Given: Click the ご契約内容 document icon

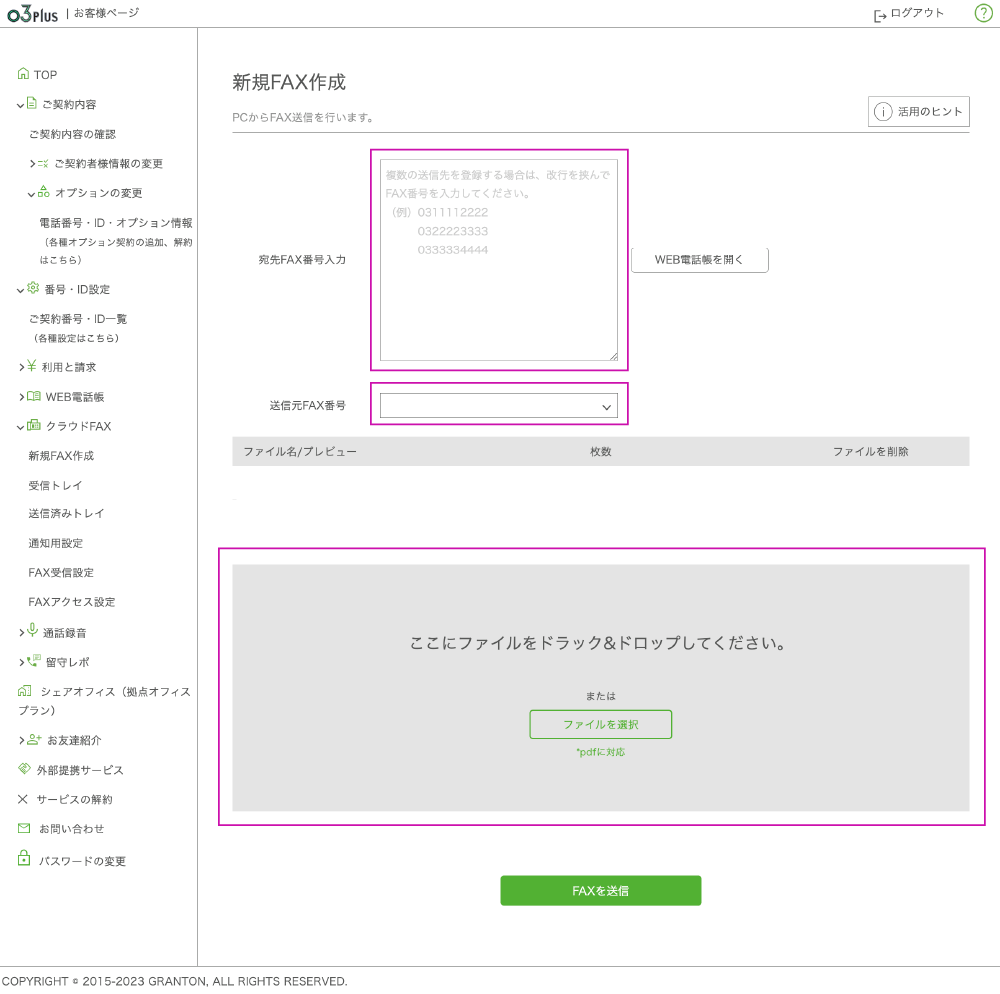Looking at the screenshot, I should [x=32, y=103].
